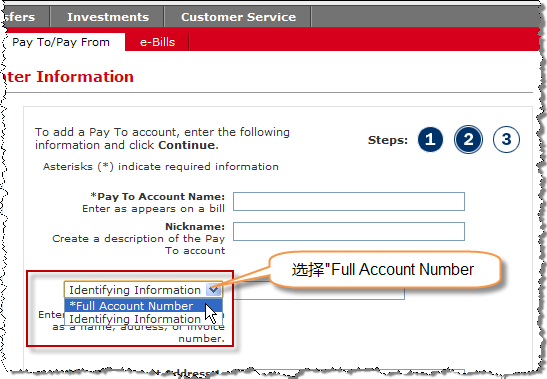Click the 'Steps:' label

pyautogui.click(x=388, y=140)
